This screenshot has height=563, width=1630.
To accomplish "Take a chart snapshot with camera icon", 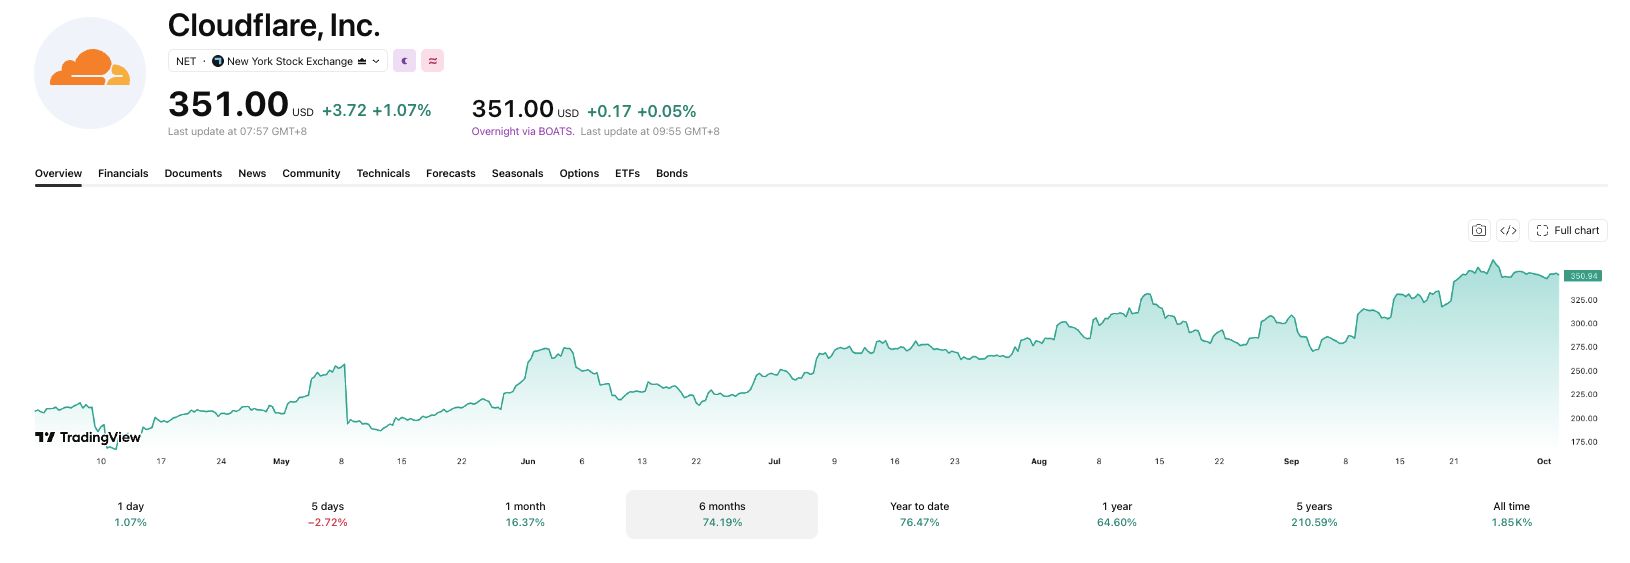I will click(1479, 230).
